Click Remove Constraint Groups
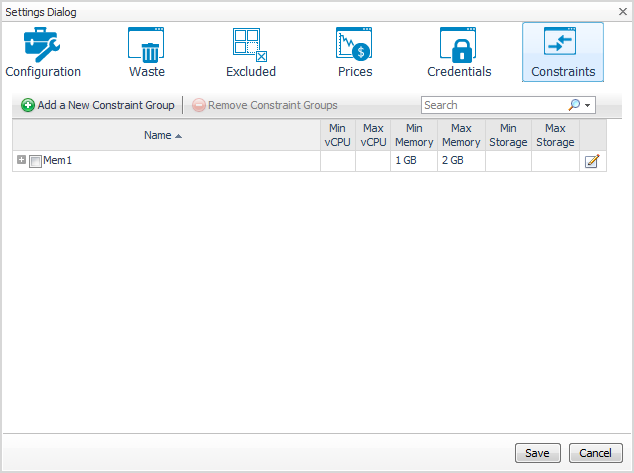This screenshot has height=473, width=634. (265, 106)
